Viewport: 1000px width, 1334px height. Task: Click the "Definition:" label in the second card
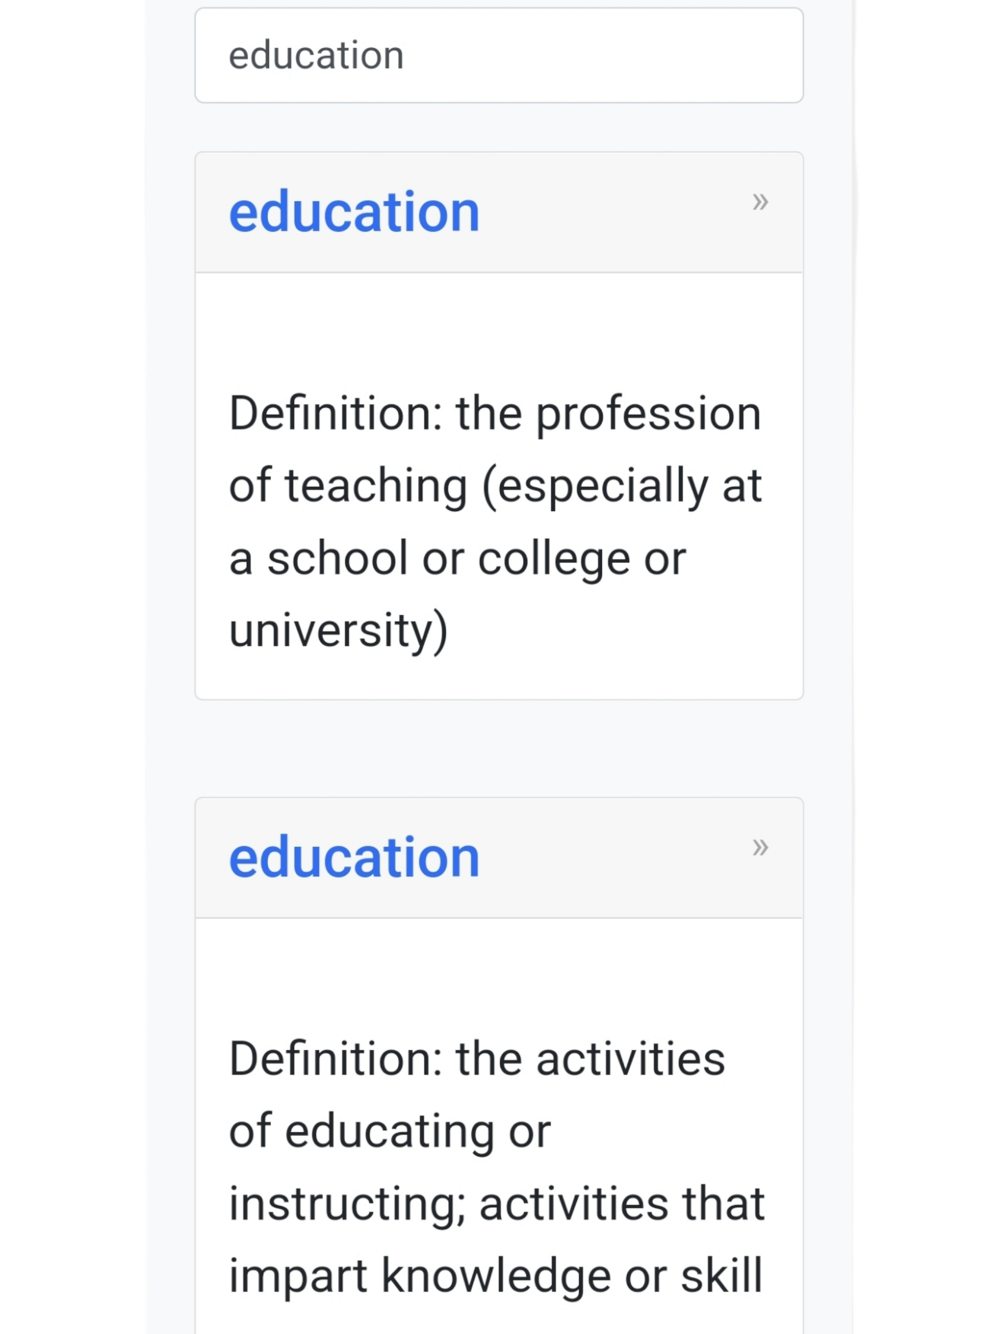point(335,1060)
